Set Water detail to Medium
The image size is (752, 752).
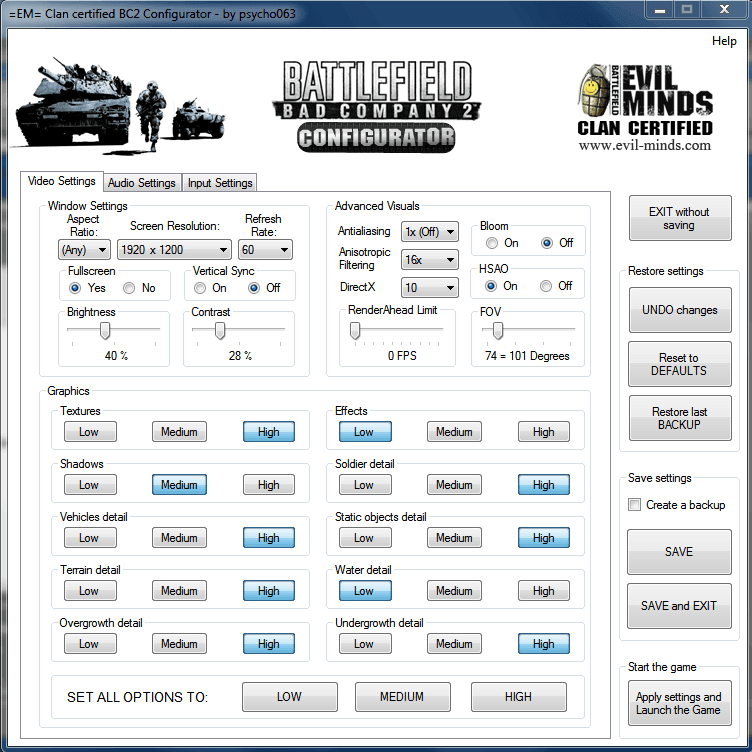point(454,591)
